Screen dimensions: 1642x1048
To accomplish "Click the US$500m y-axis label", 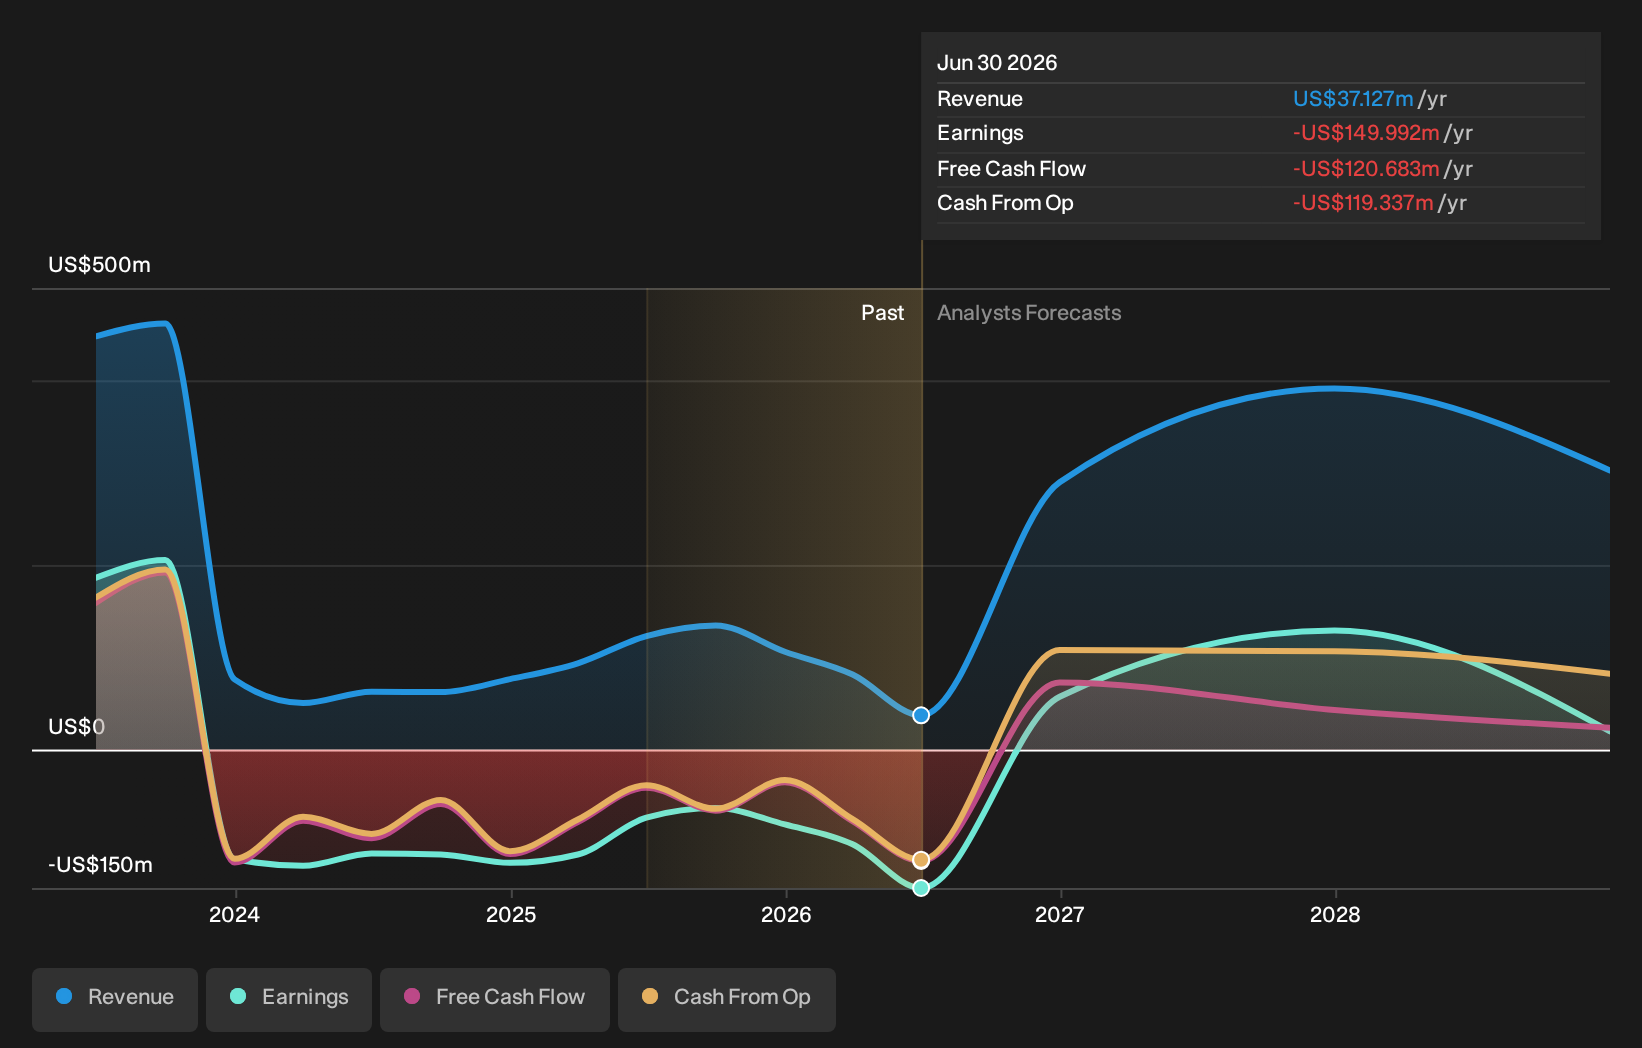I will (100, 265).
